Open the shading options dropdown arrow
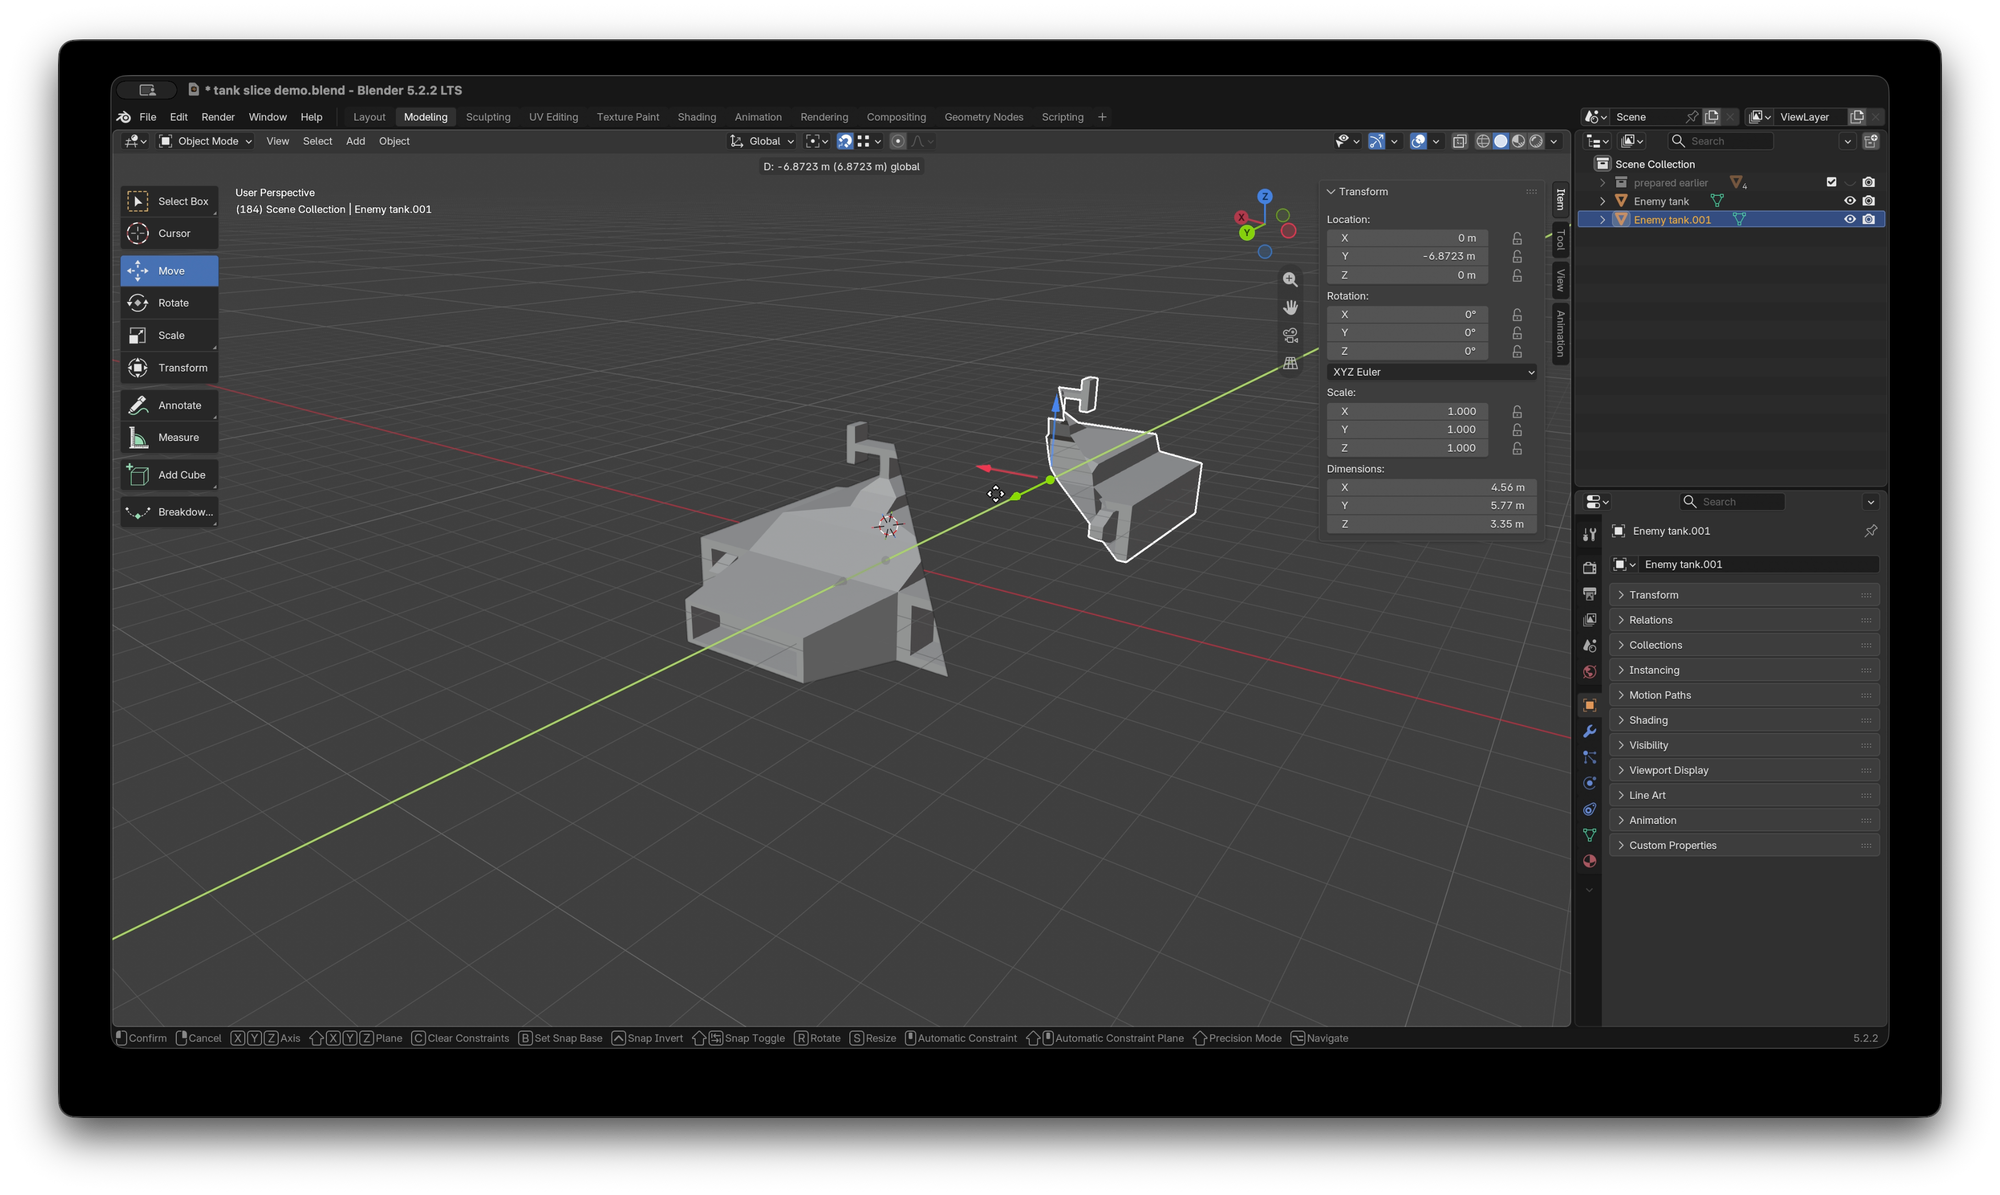The image size is (2000, 1195). click(1554, 141)
